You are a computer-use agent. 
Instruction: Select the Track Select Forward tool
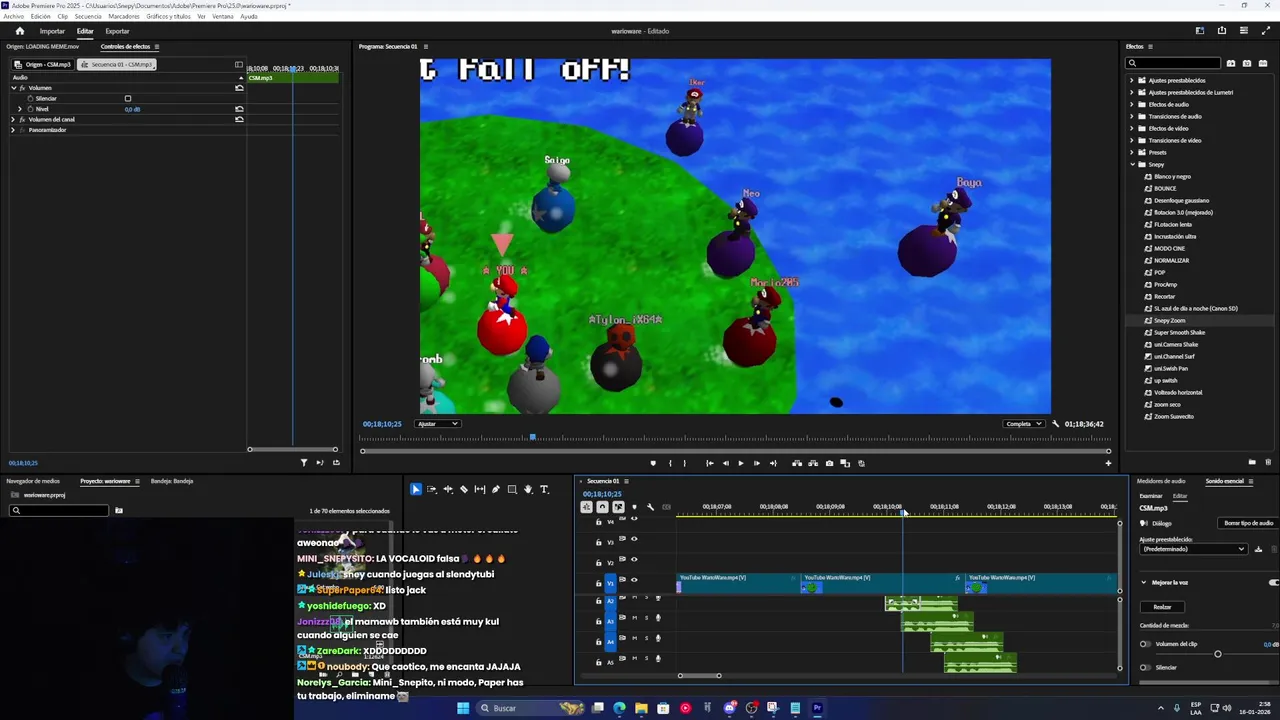432,489
